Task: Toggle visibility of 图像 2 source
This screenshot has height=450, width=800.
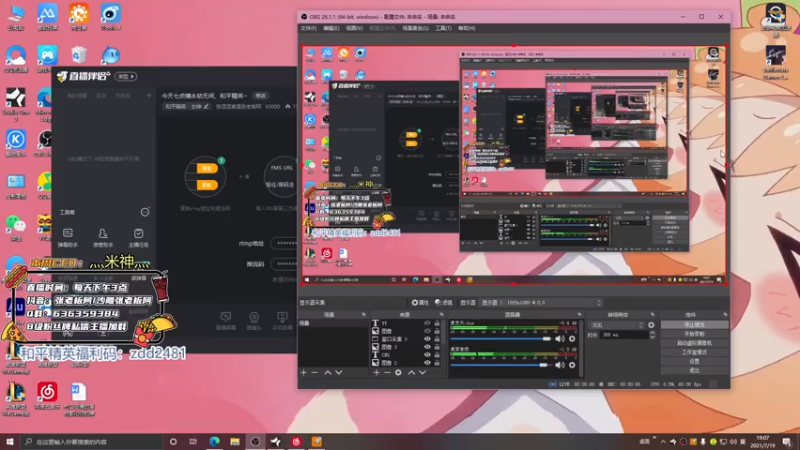Action: pos(427,363)
